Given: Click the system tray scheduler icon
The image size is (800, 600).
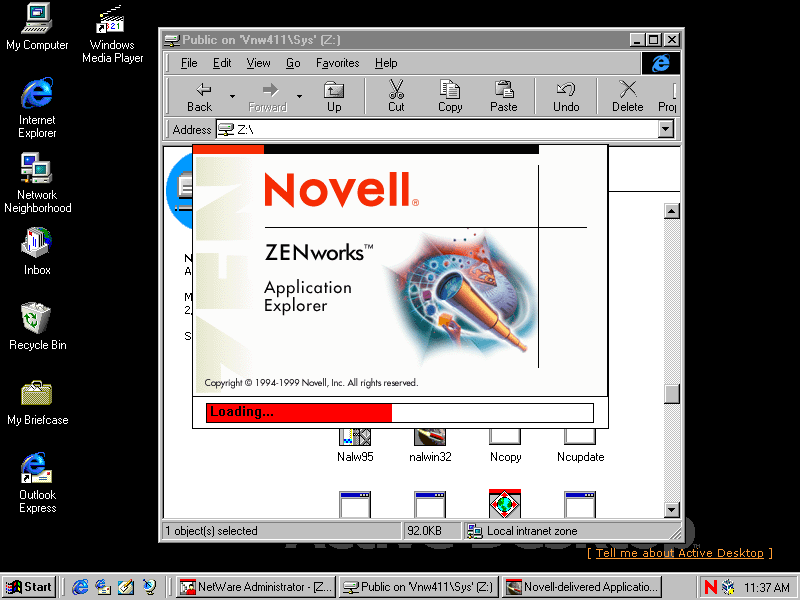Looking at the screenshot, I should [x=728, y=587].
